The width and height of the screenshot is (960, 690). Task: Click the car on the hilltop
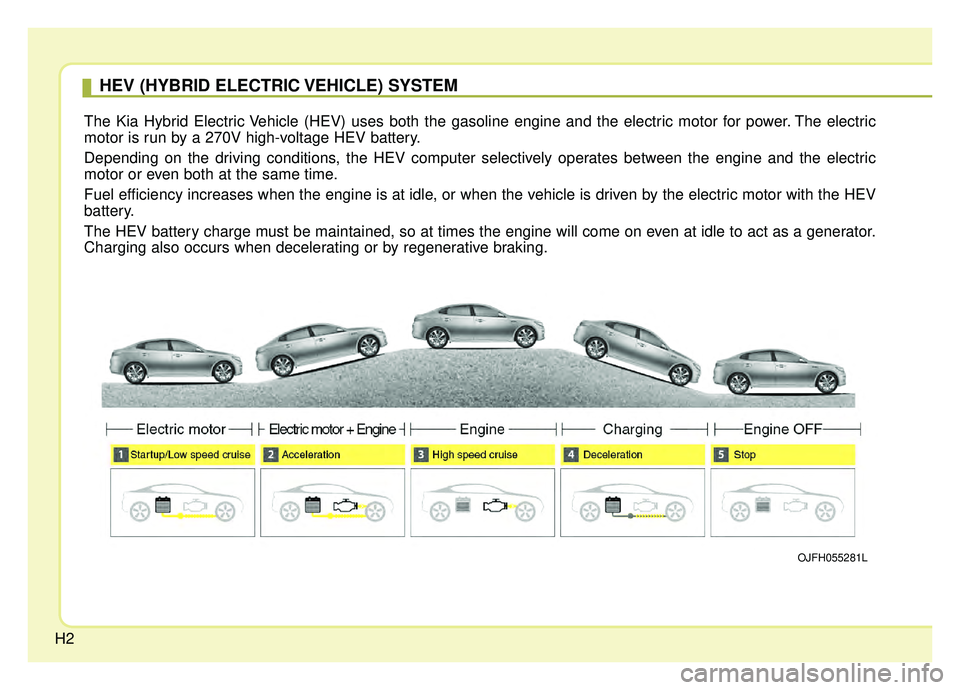pos(478,325)
